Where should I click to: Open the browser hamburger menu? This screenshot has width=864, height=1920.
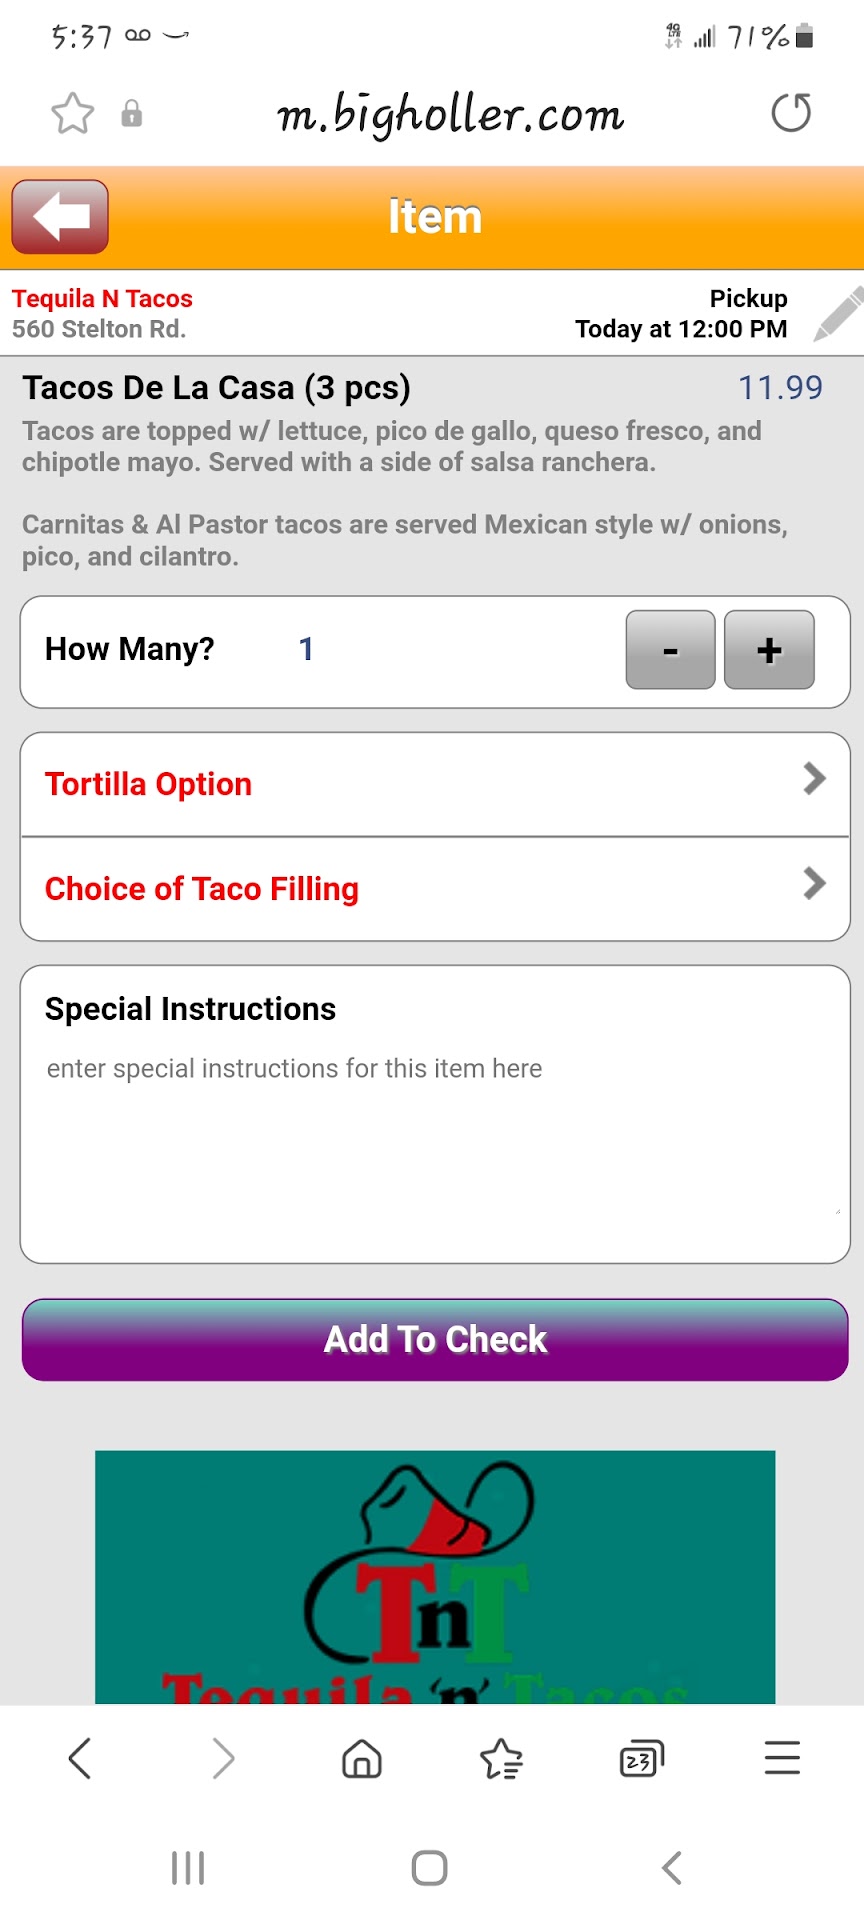point(782,1758)
